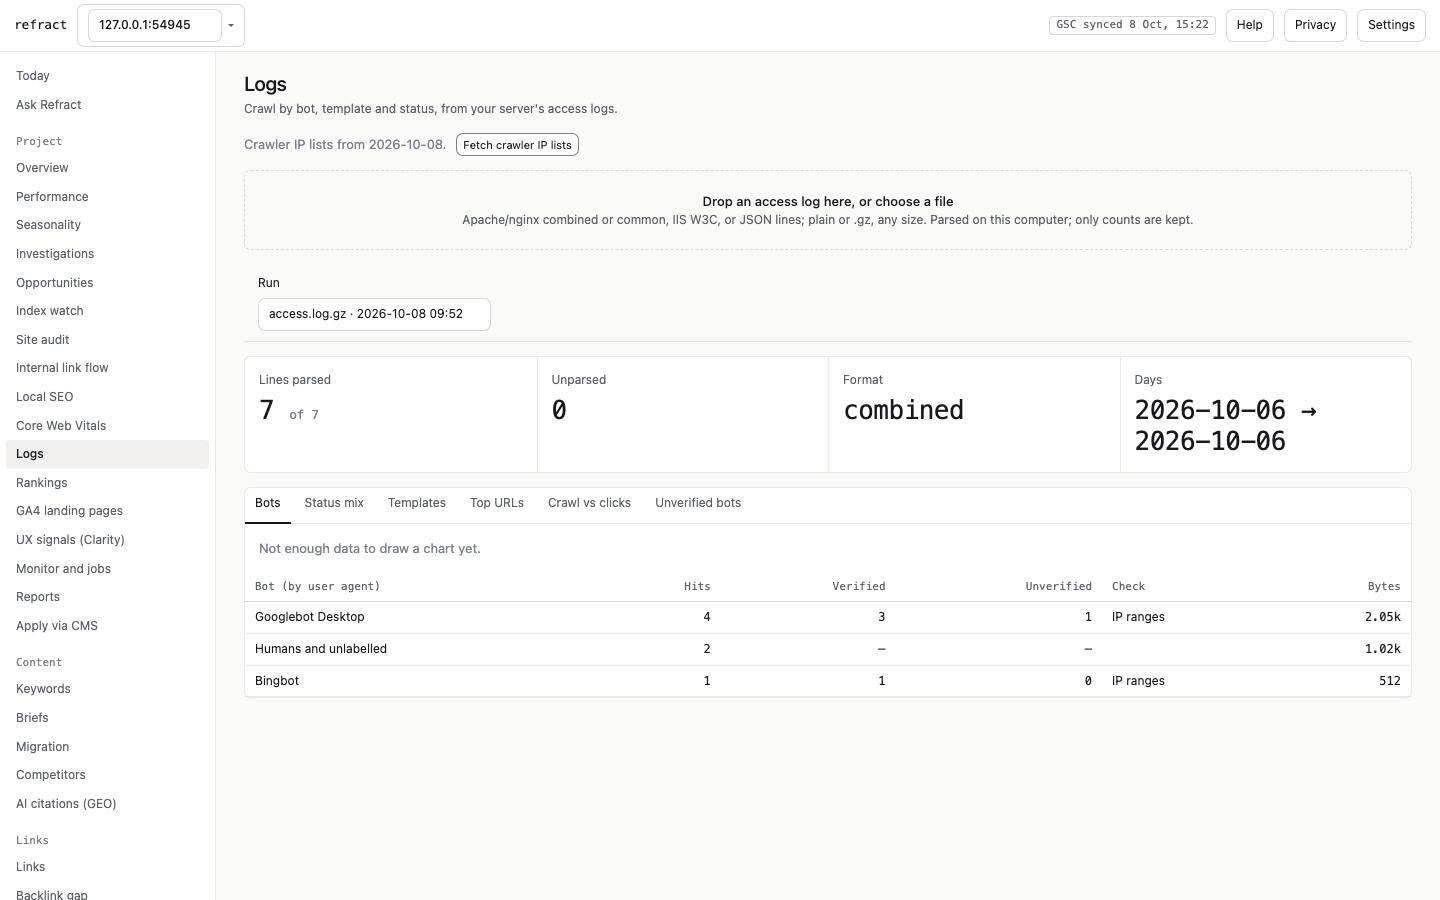Click the access log drop zone

point(828,210)
